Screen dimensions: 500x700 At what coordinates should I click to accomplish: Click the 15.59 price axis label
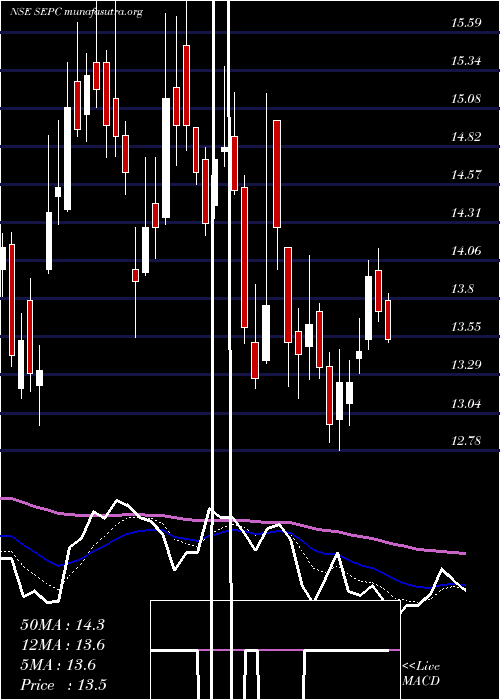point(466,22)
